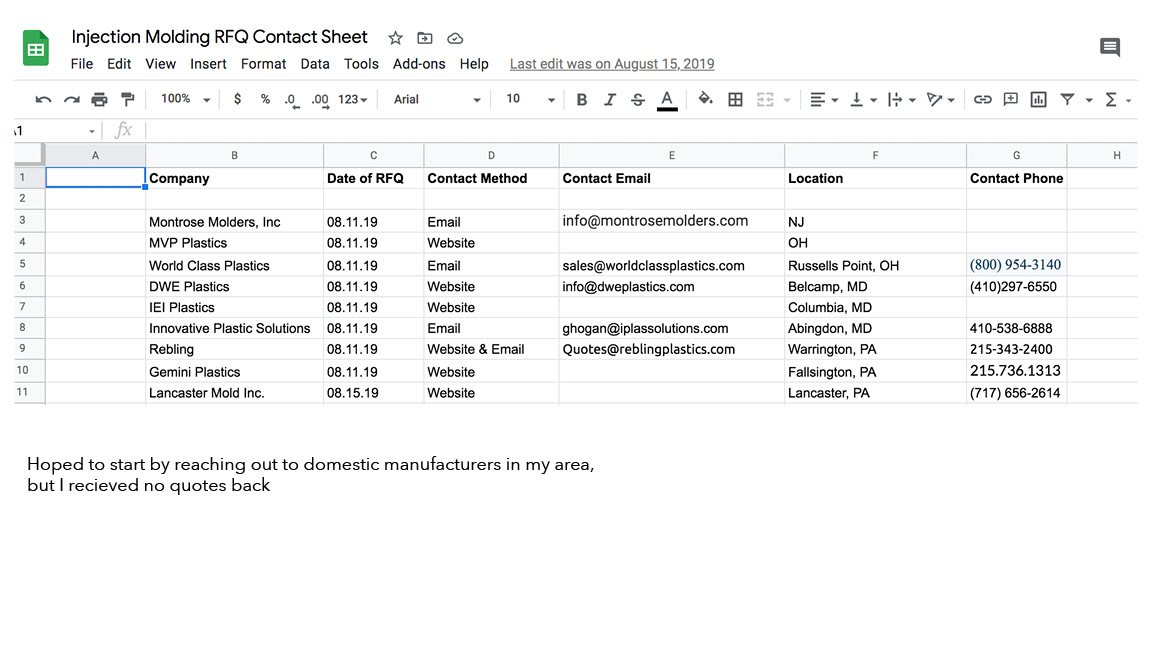This screenshot has width=1152, height=648.
Task: Open horizontal align dropdown
Action: [824, 99]
